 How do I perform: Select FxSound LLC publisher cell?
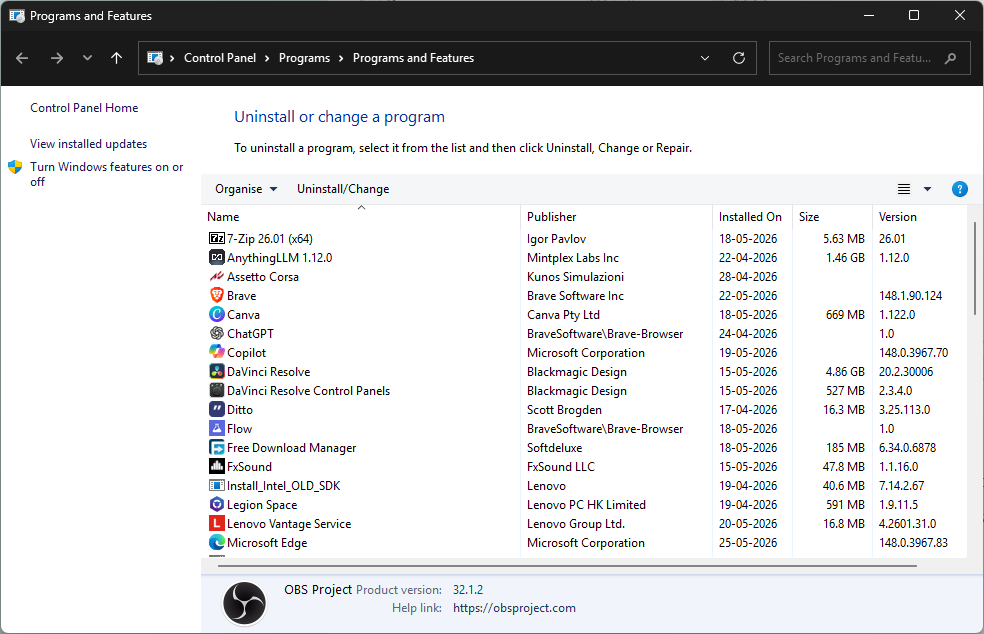click(560, 466)
